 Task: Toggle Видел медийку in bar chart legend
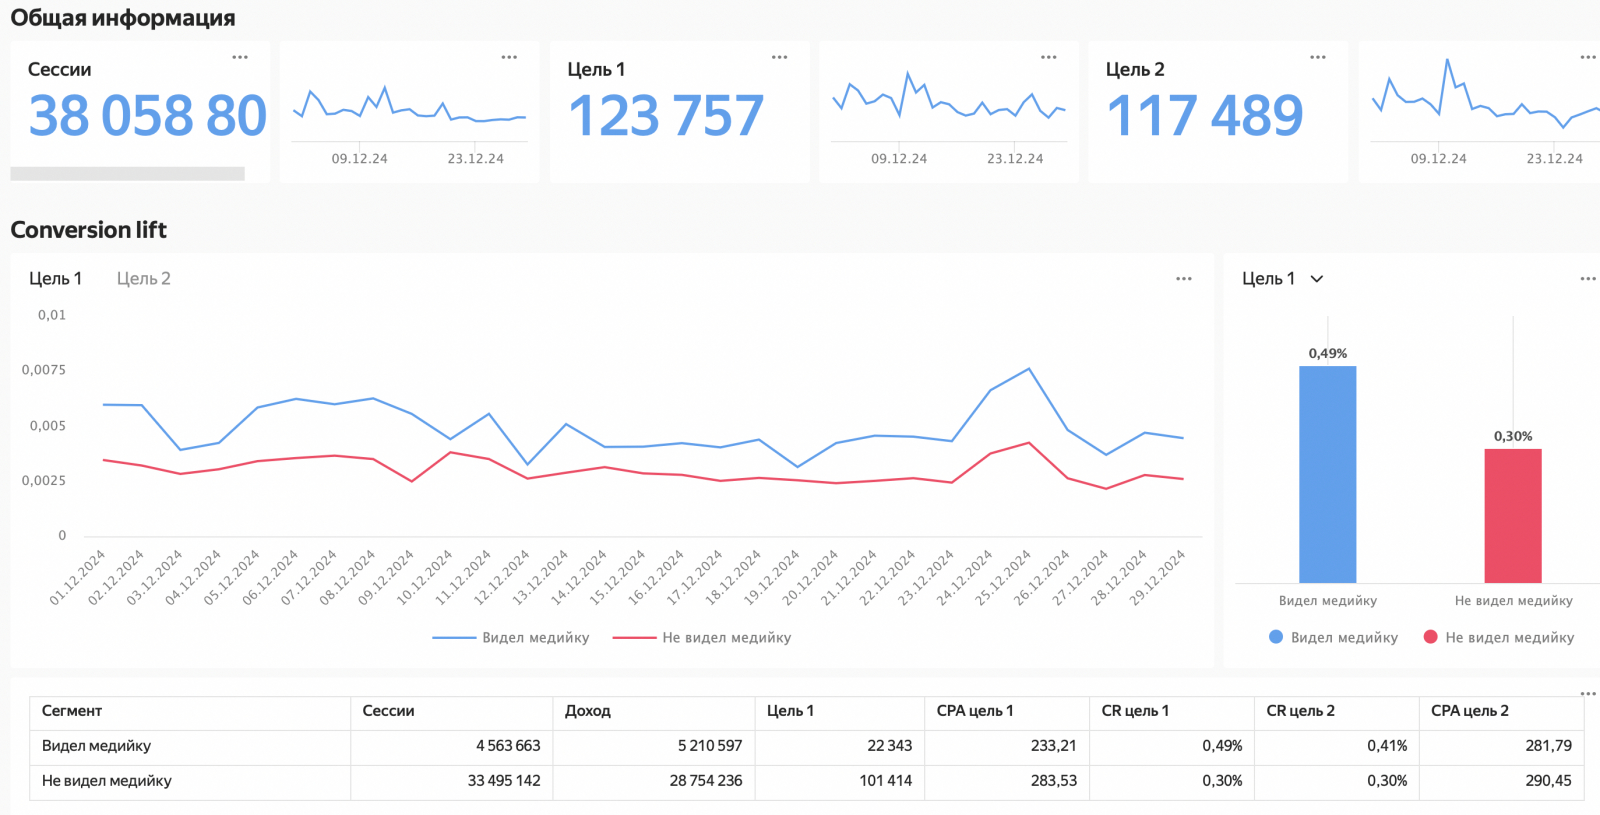(1333, 637)
